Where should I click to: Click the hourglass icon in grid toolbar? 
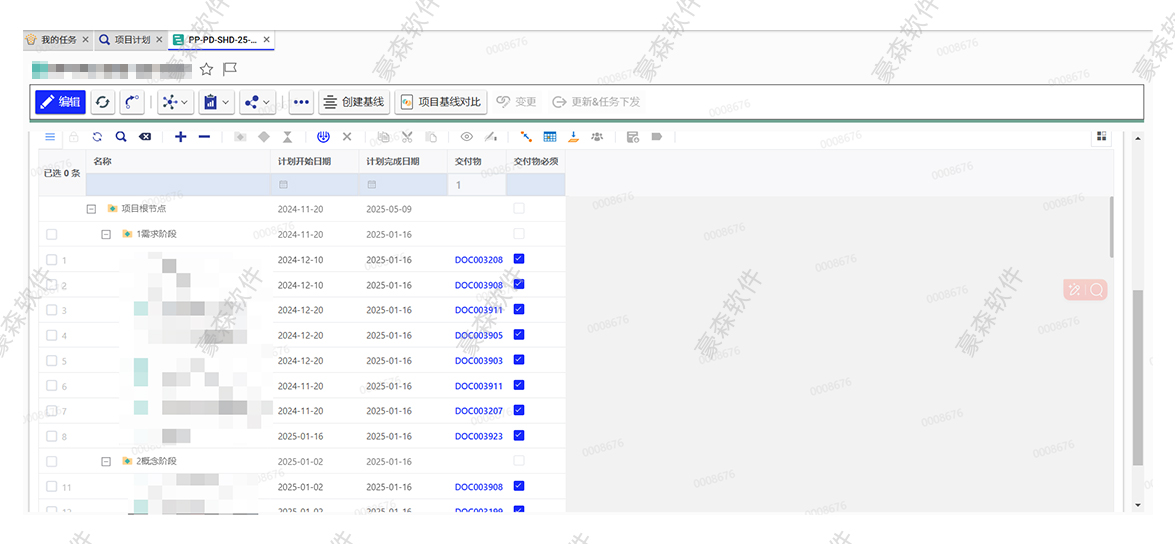click(288, 137)
